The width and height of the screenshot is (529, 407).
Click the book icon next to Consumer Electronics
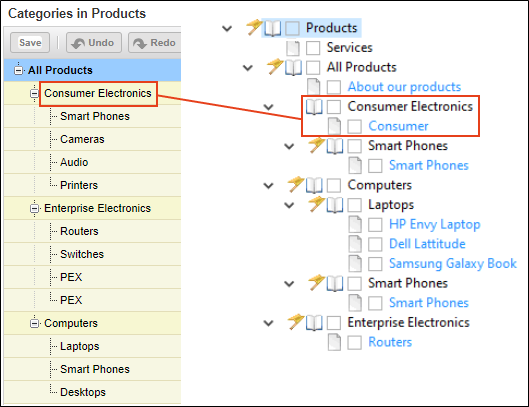pyautogui.click(x=314, y=107)
